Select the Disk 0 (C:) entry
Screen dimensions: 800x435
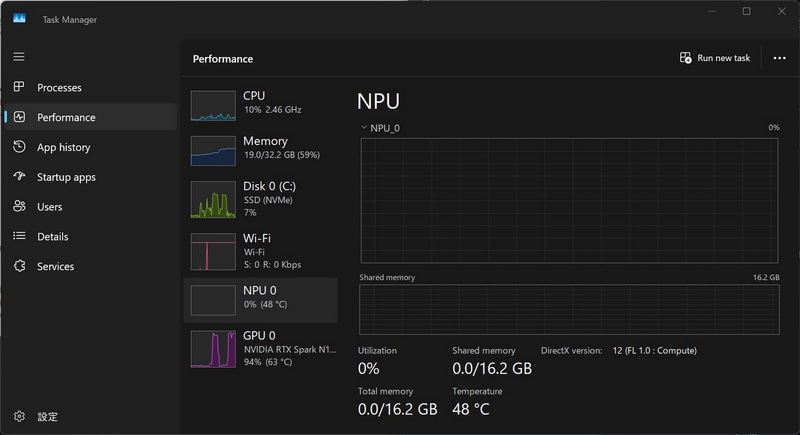coord(261,198)
